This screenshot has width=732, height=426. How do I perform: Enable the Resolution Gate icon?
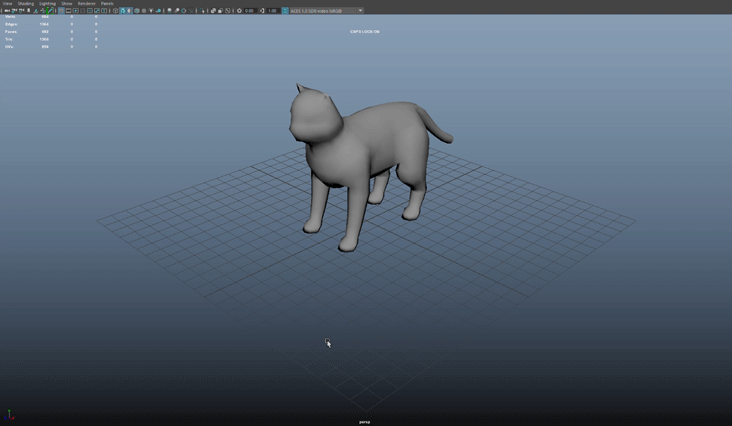pos(75,11)
